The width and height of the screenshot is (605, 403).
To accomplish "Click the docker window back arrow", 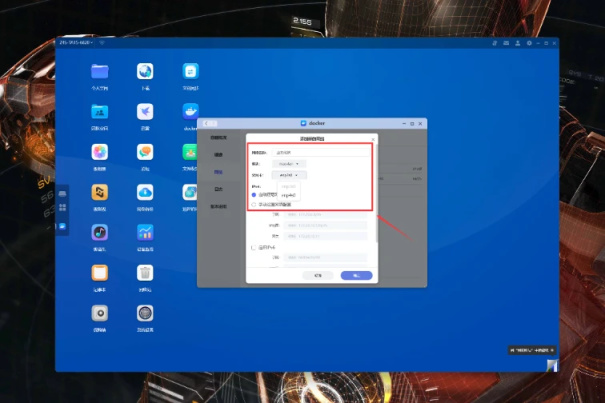I will 206,124.
